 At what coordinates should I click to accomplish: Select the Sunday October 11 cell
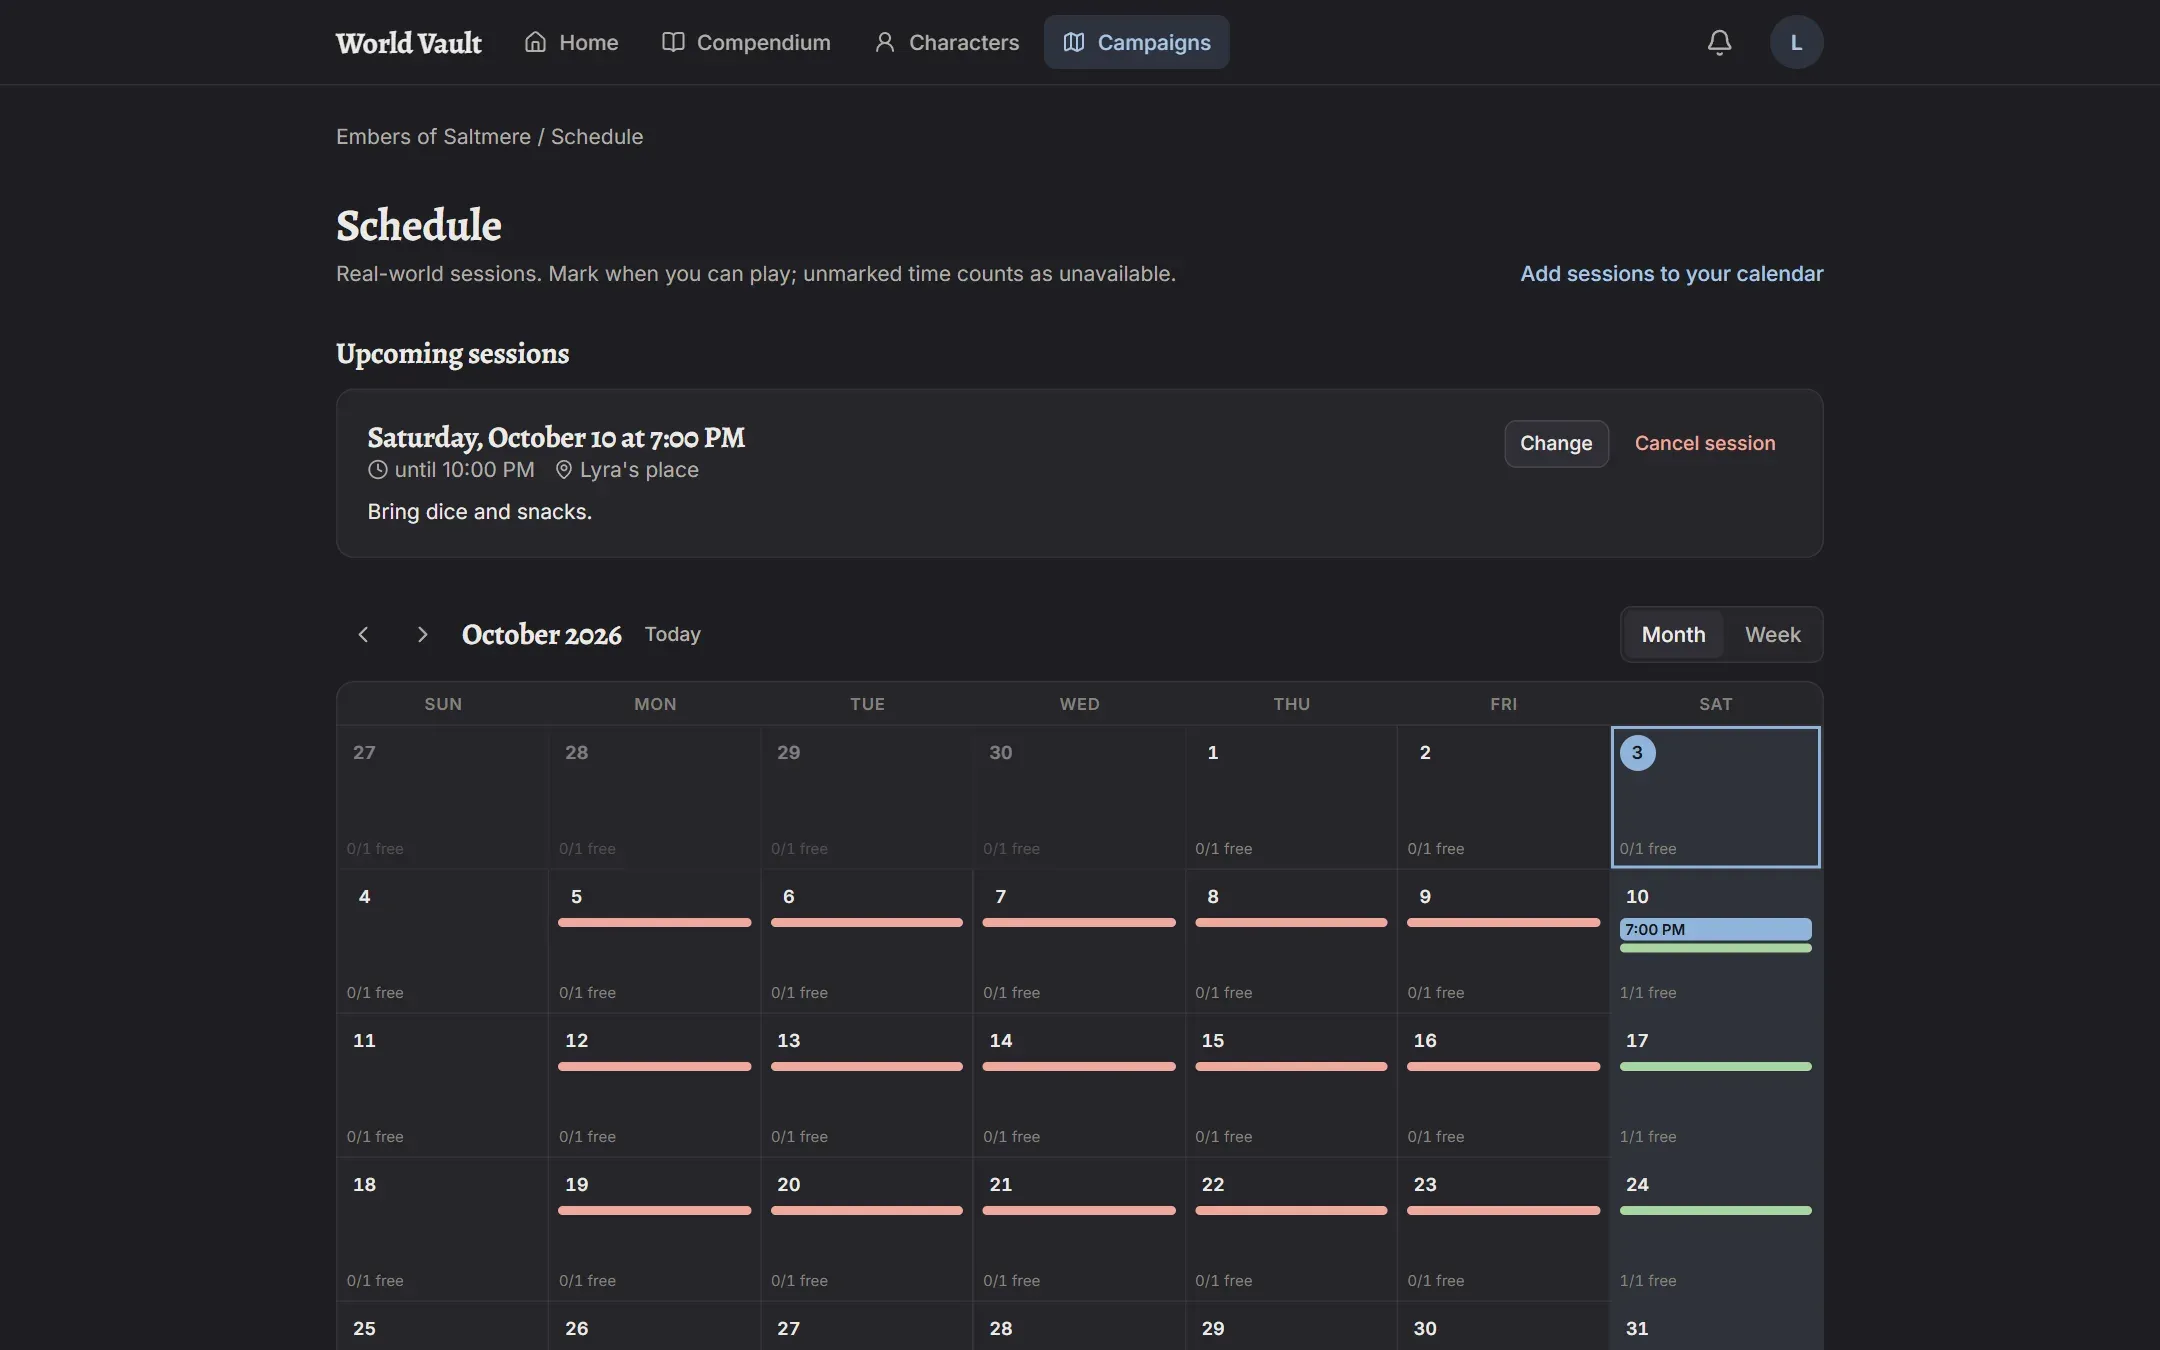tap(442, 1085)
